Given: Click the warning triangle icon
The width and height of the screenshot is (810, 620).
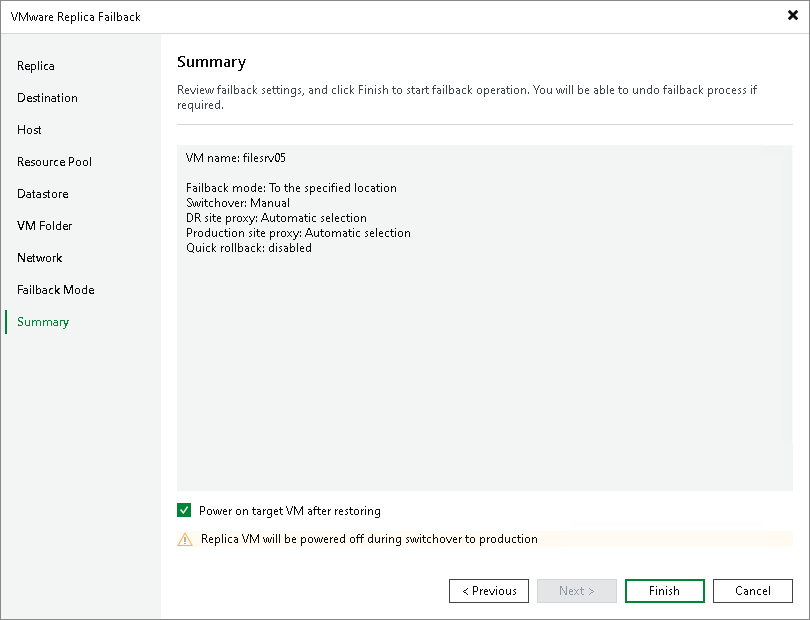Looking at the screenshot, I should click(x=185, y=539).
